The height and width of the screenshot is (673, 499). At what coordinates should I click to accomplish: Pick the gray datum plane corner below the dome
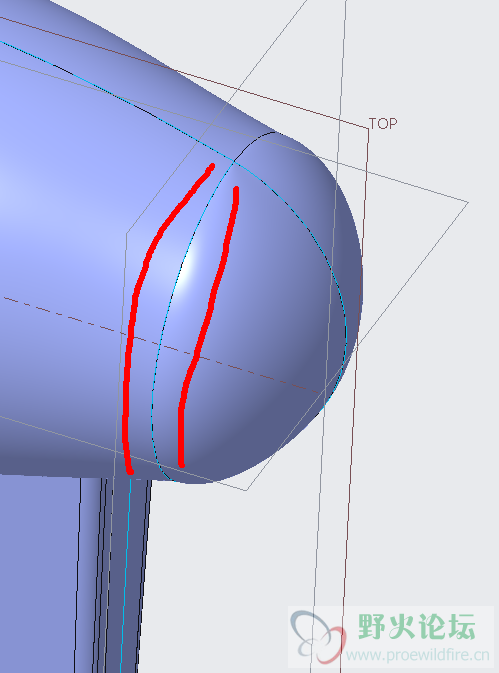pos(246,490)
